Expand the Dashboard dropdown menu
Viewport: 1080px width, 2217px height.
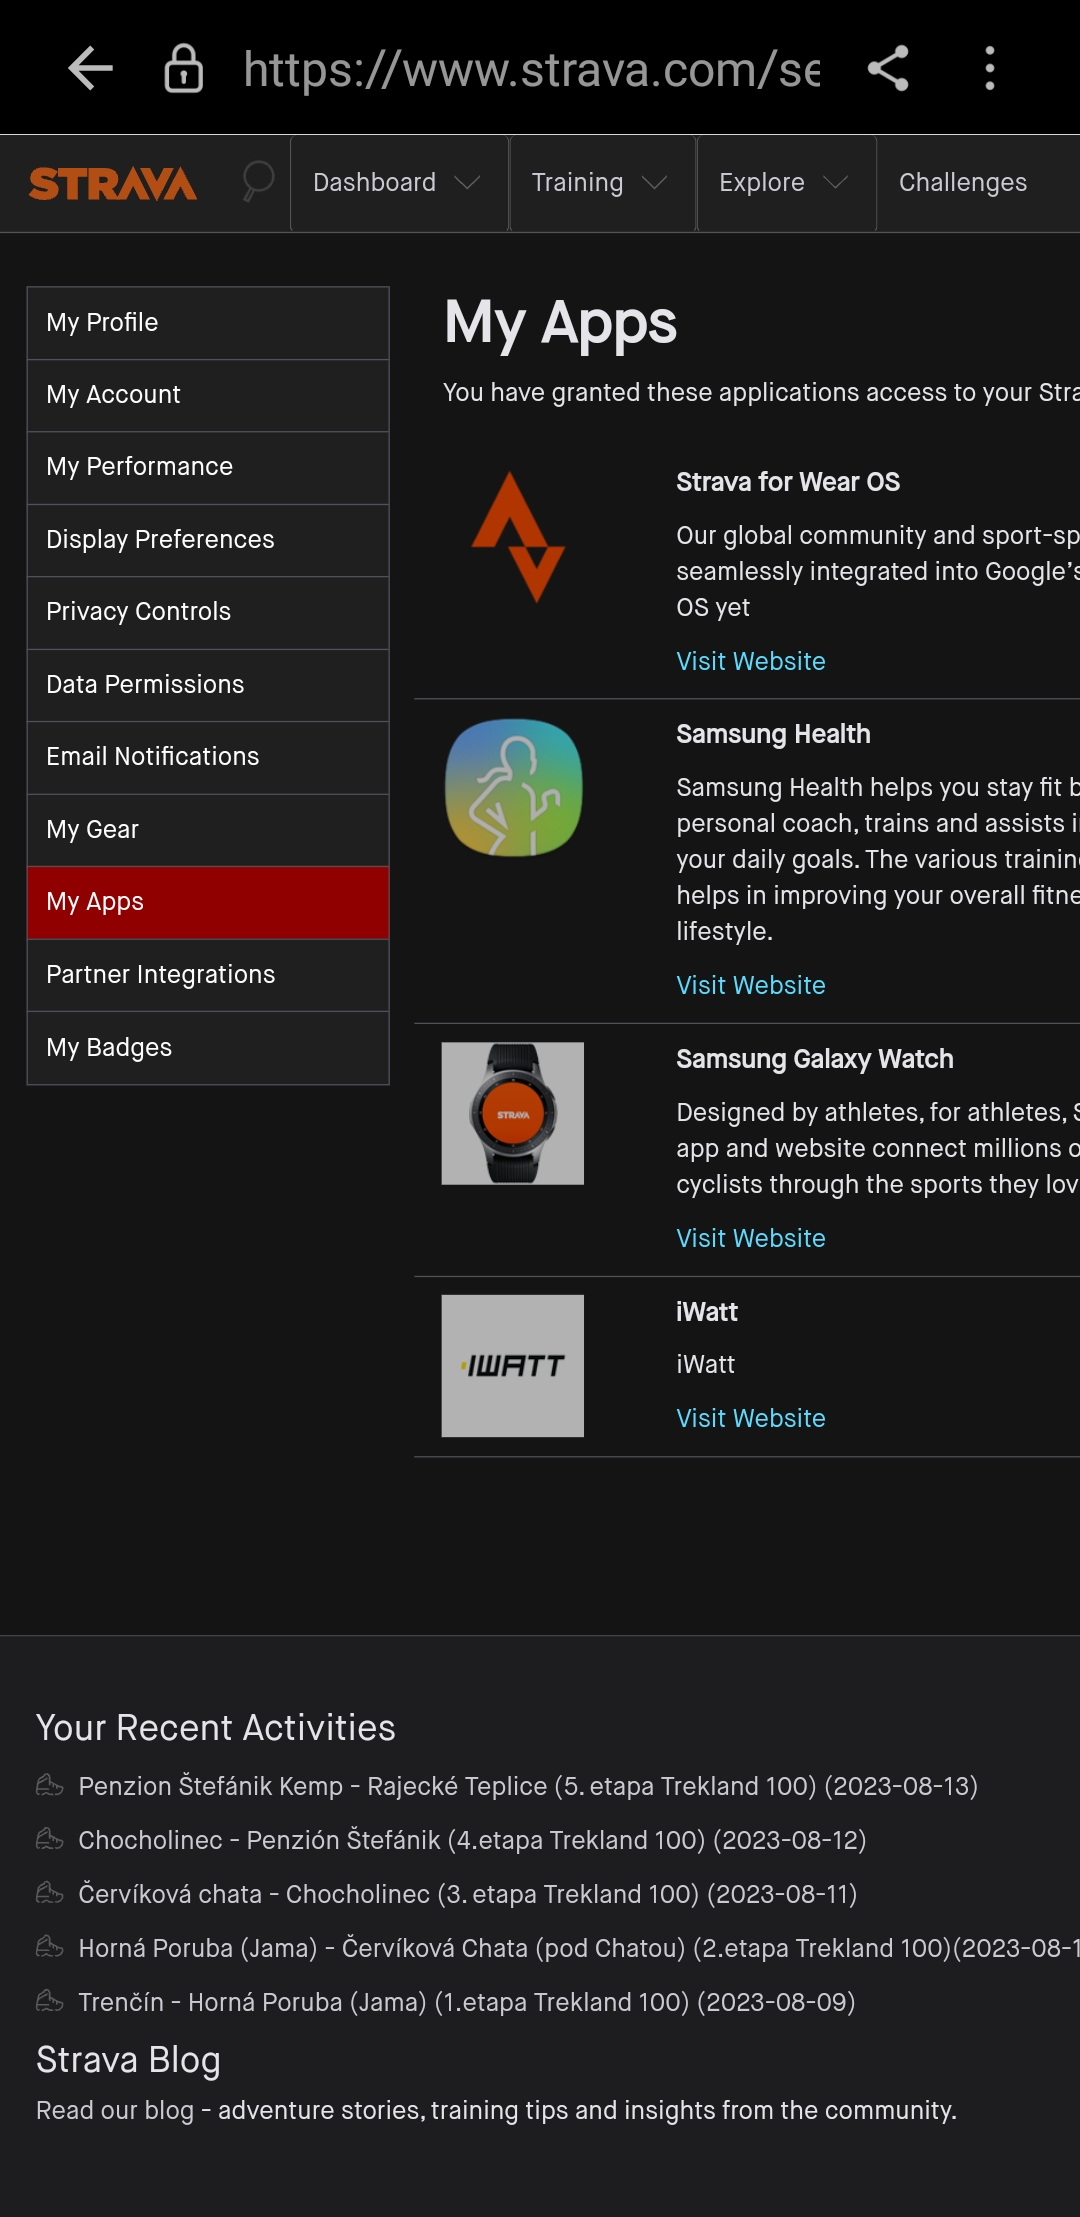point(397,183)
